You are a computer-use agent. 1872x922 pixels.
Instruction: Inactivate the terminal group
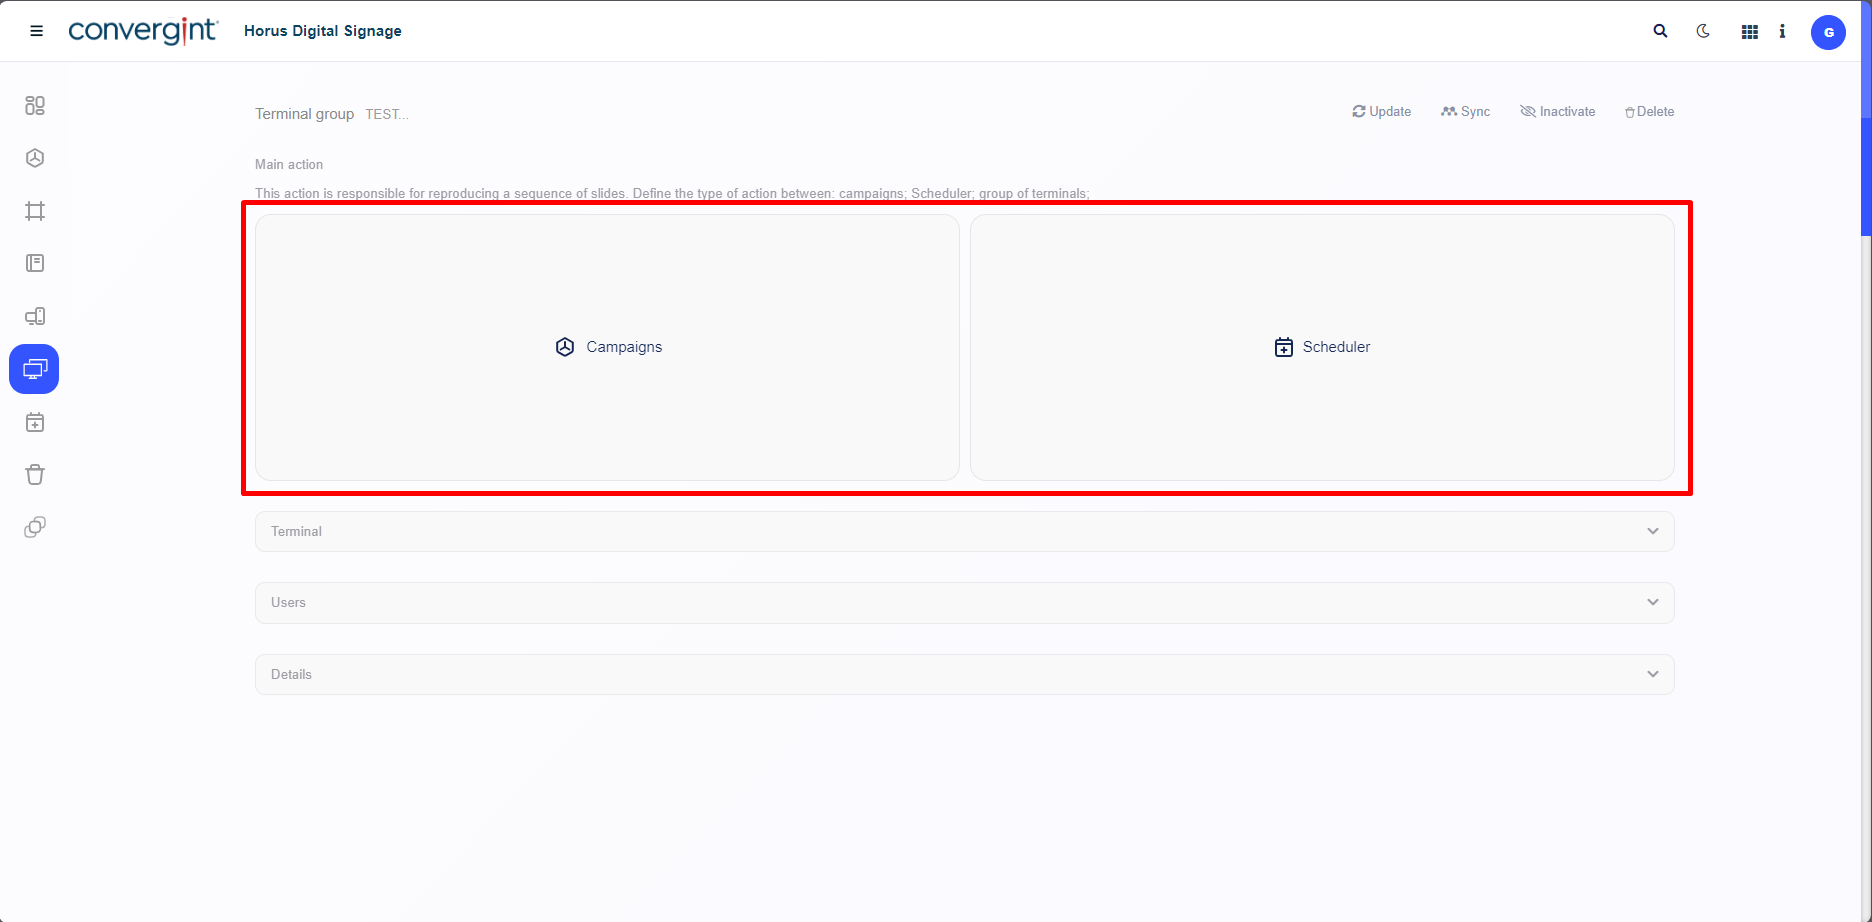(1557, 112)
